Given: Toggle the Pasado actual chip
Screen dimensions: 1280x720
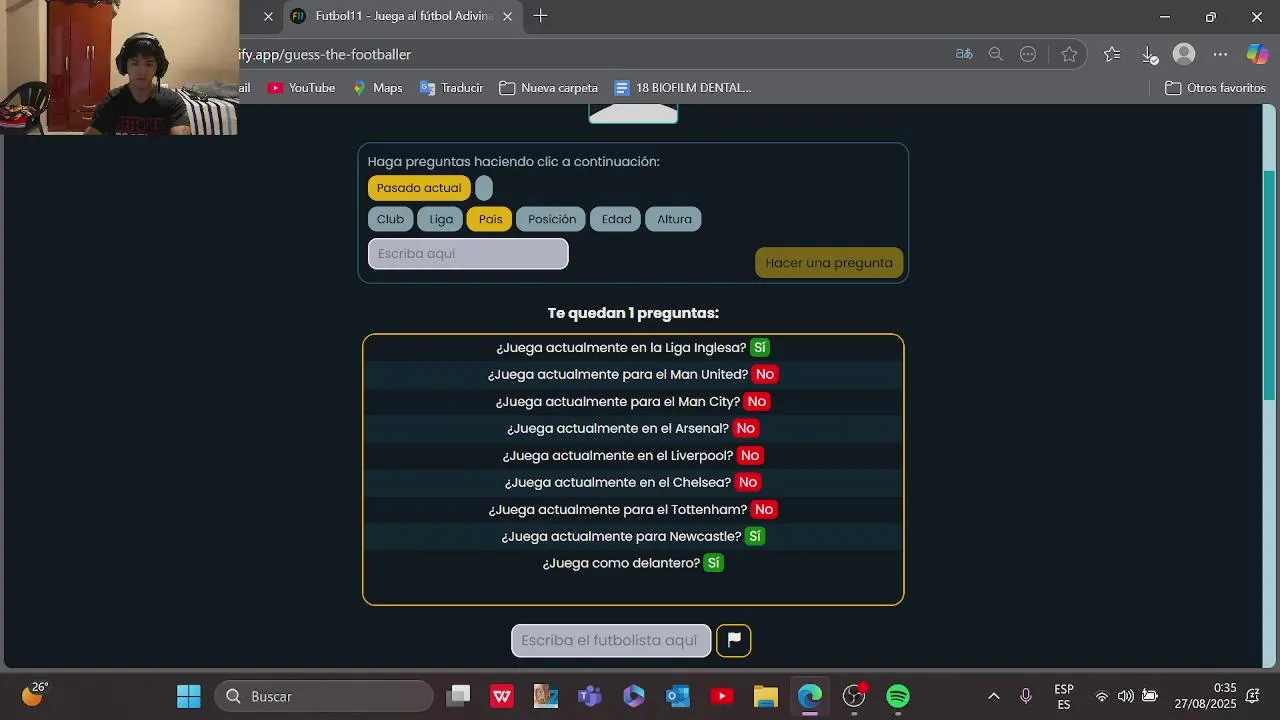Looking at the screenshot, I should coord(419,188).
